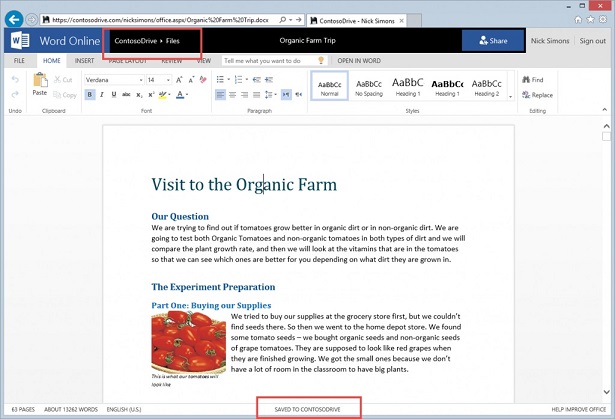Insert a bulleted list
The image size is (615, 419).
(220, 80)
